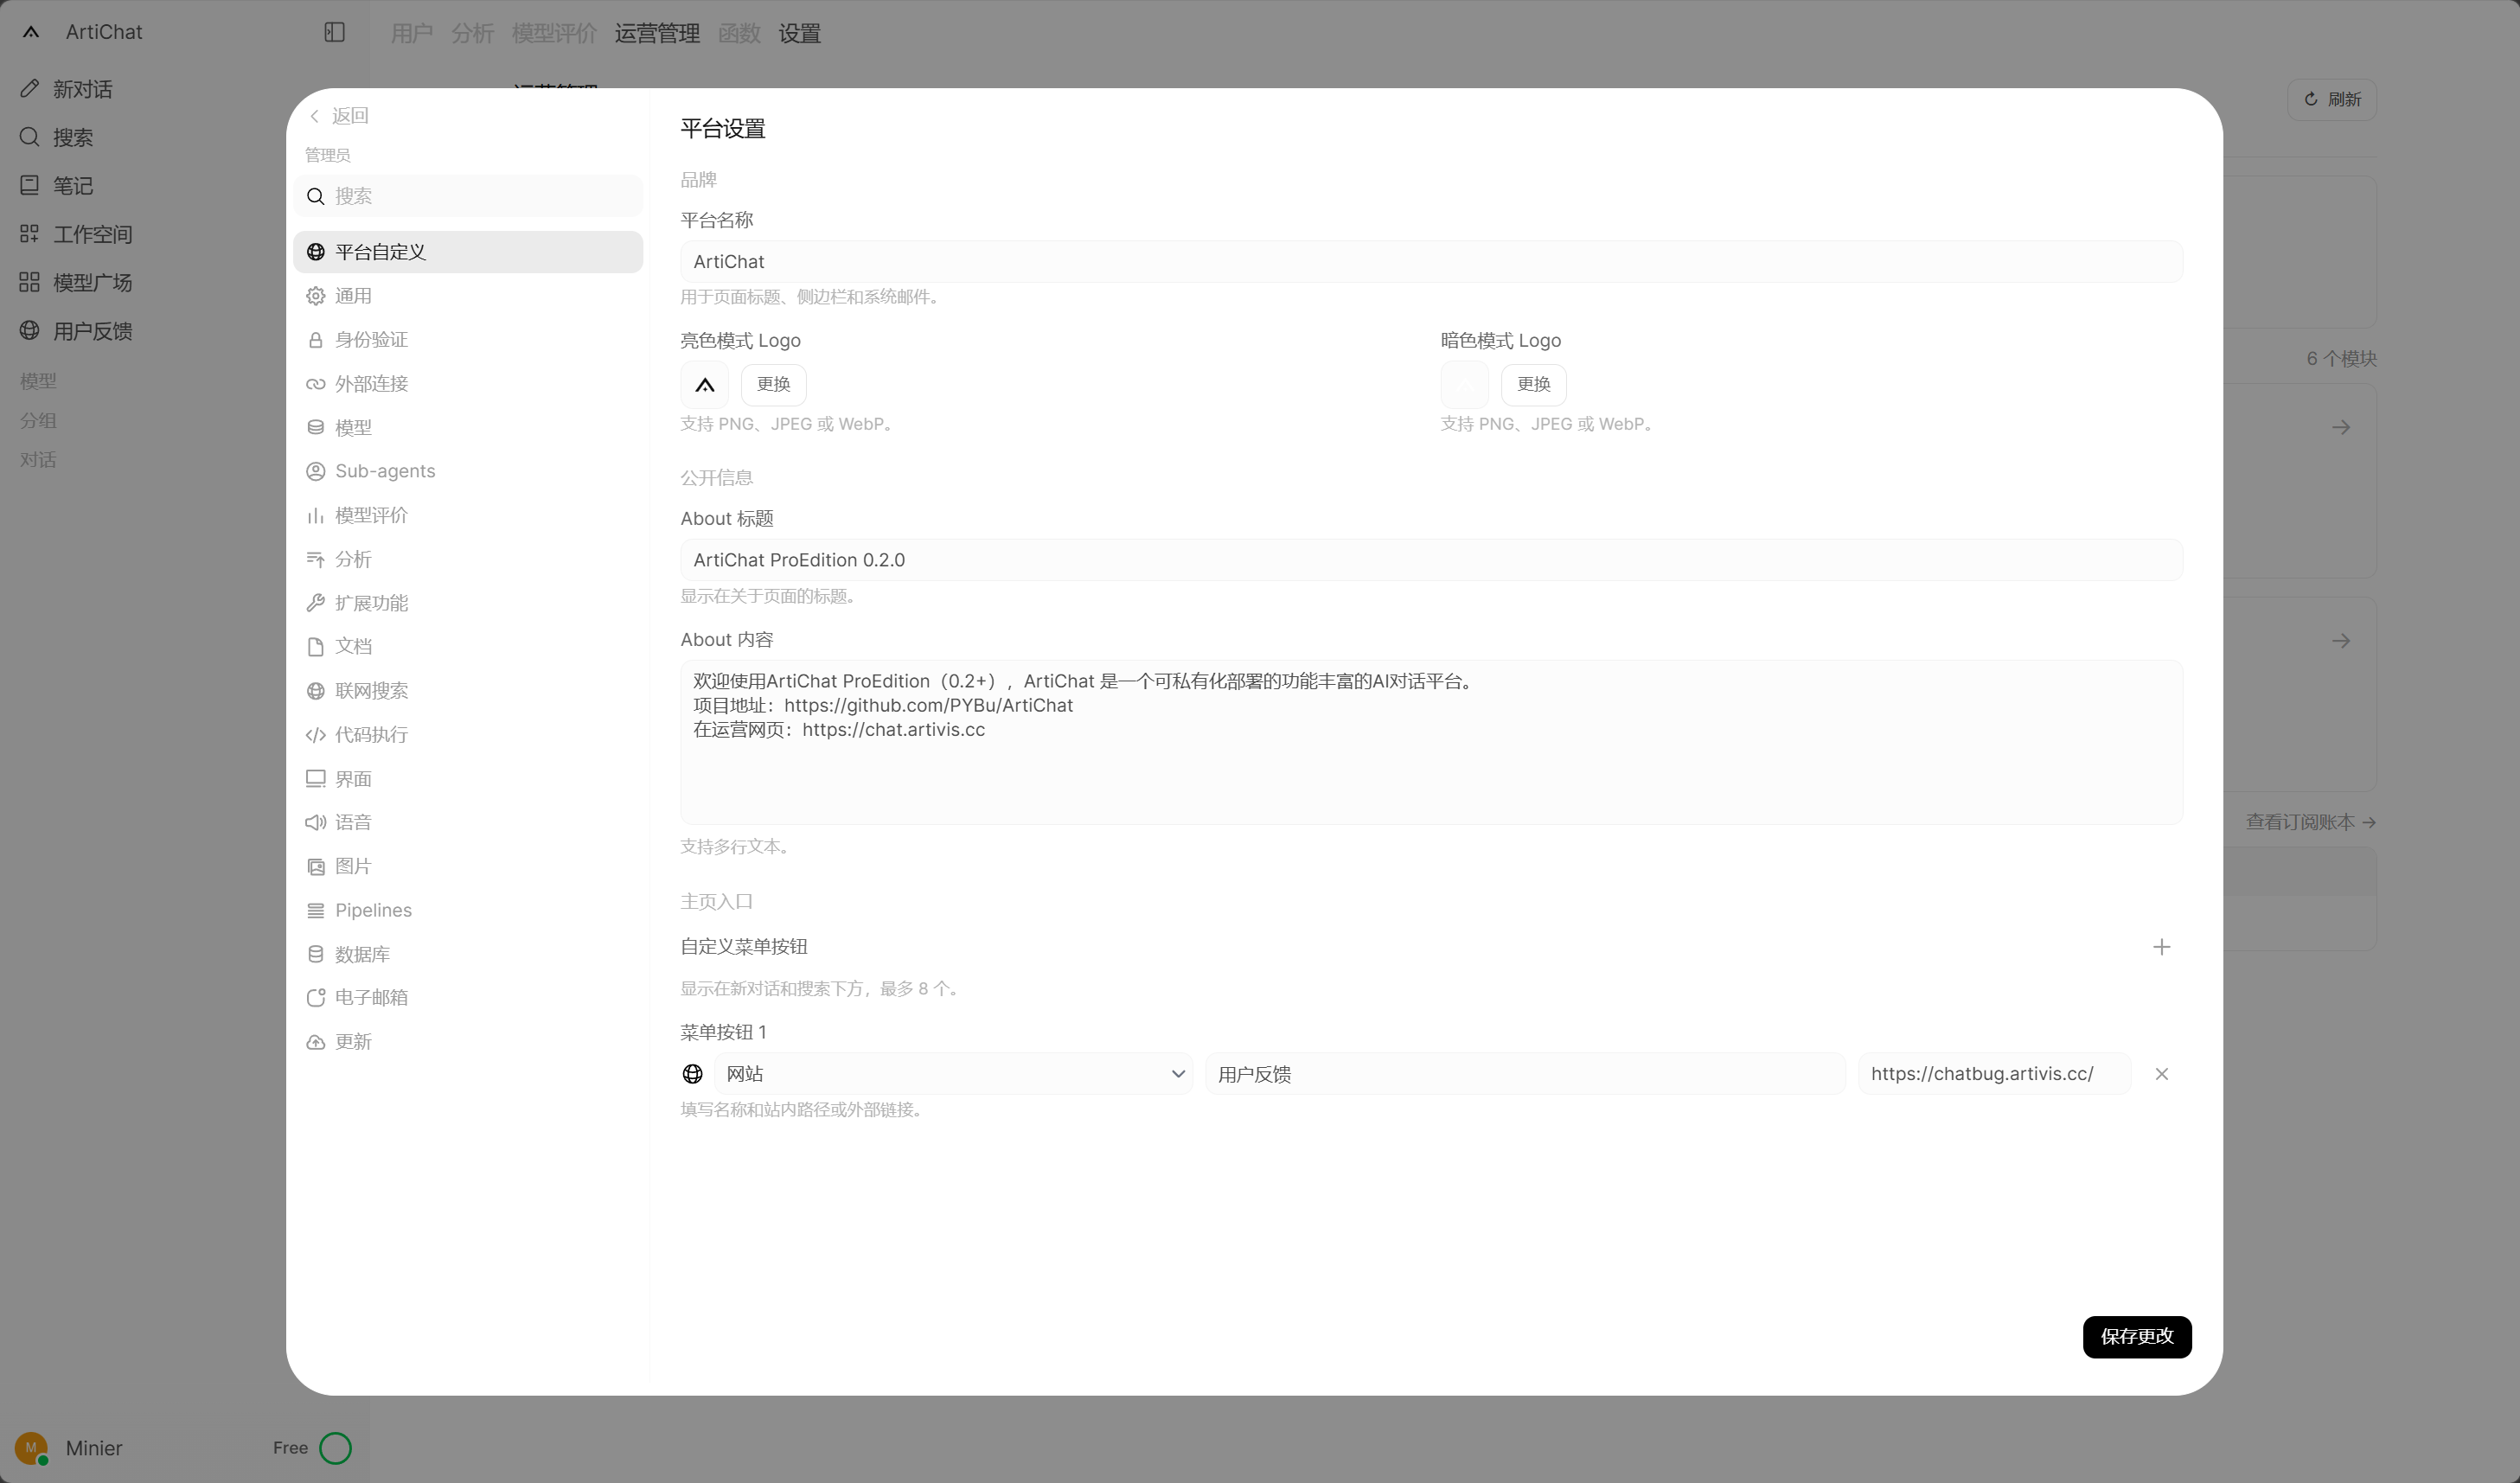Open 更新 settings section
Viewport: 2520px width, 1483px height.
pyautogui.click(x=468, y=1042)
